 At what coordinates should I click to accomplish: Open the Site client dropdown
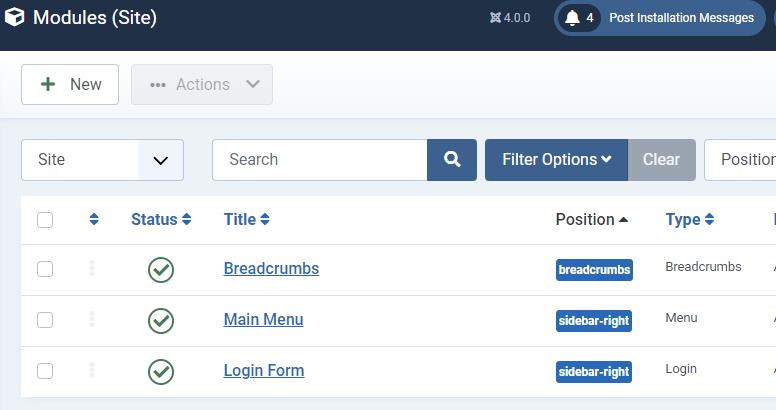tap(102, 160)
